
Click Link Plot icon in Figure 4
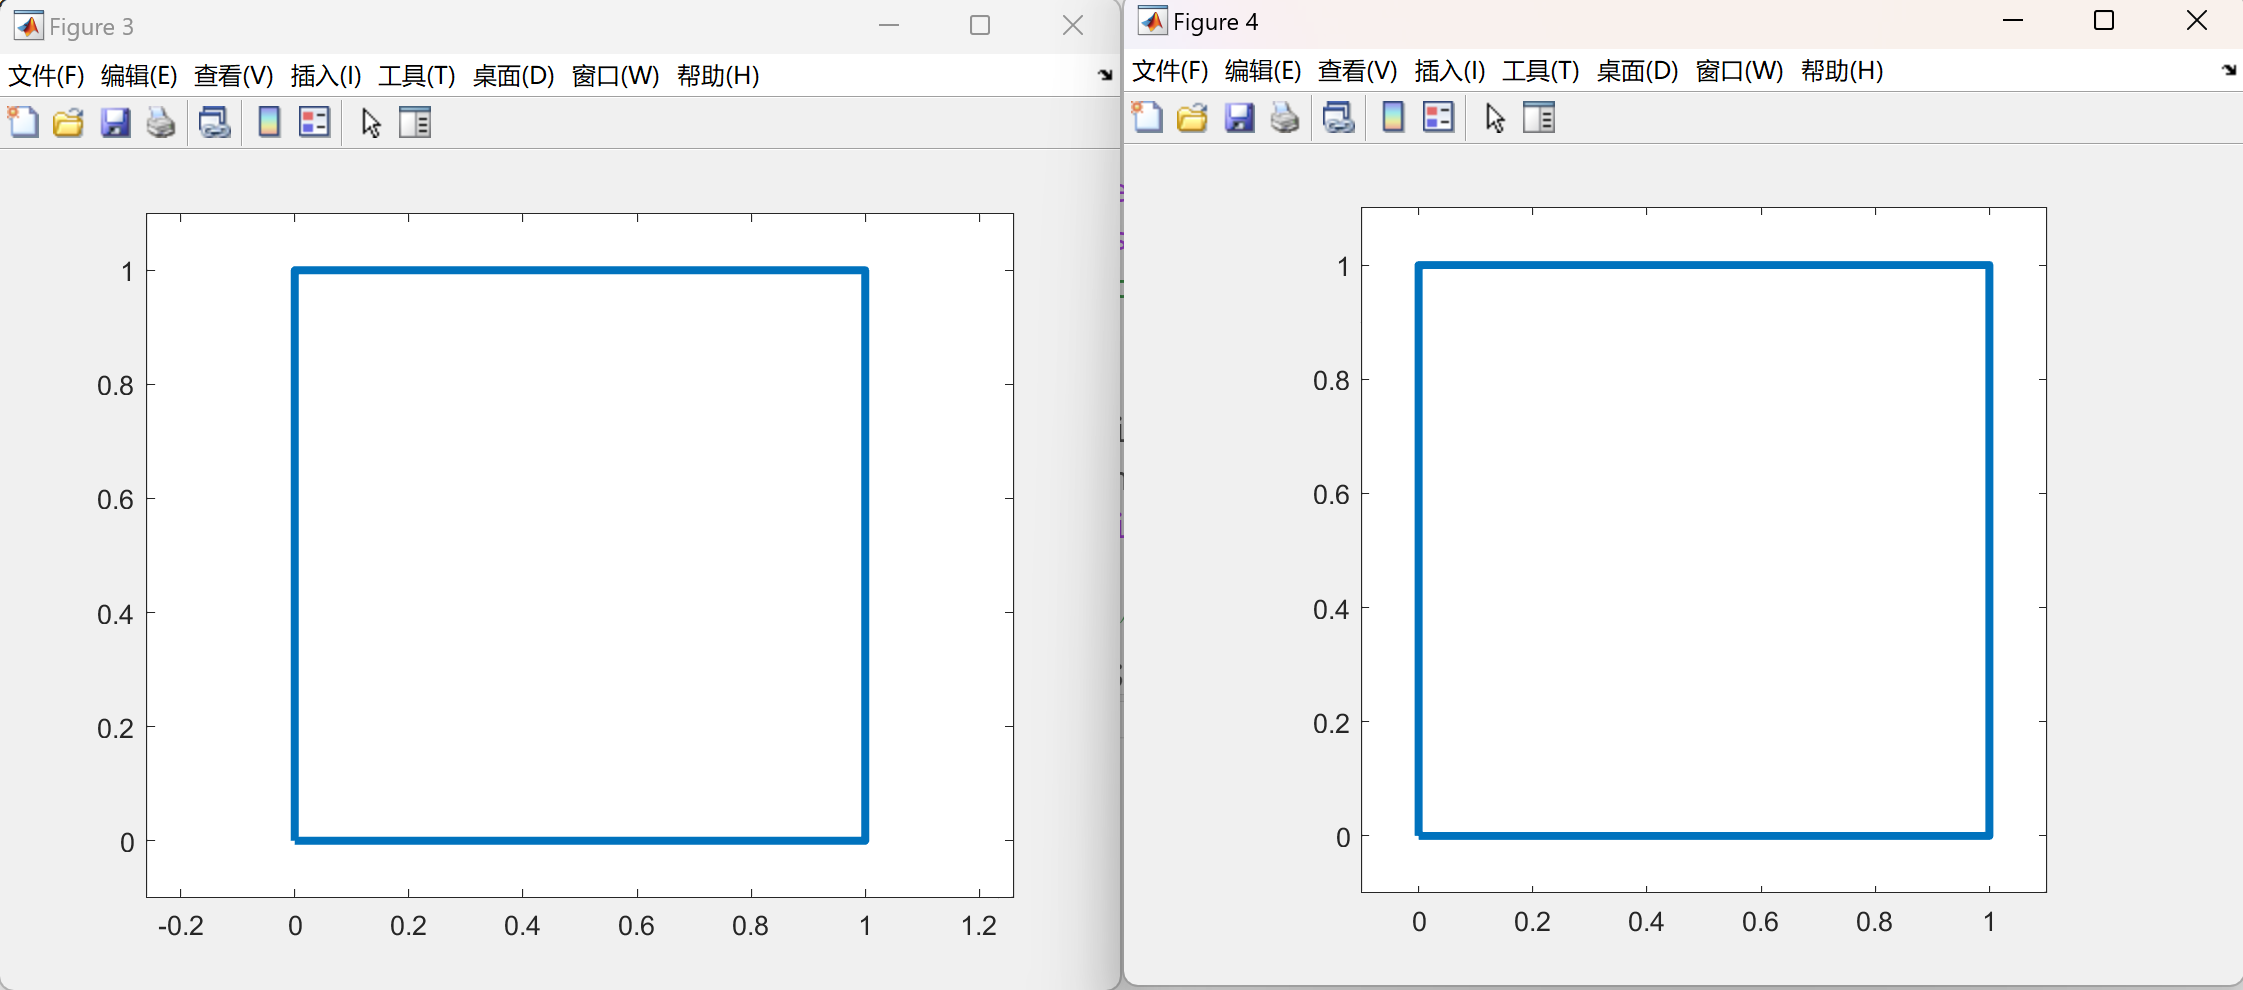(1338, 117)
